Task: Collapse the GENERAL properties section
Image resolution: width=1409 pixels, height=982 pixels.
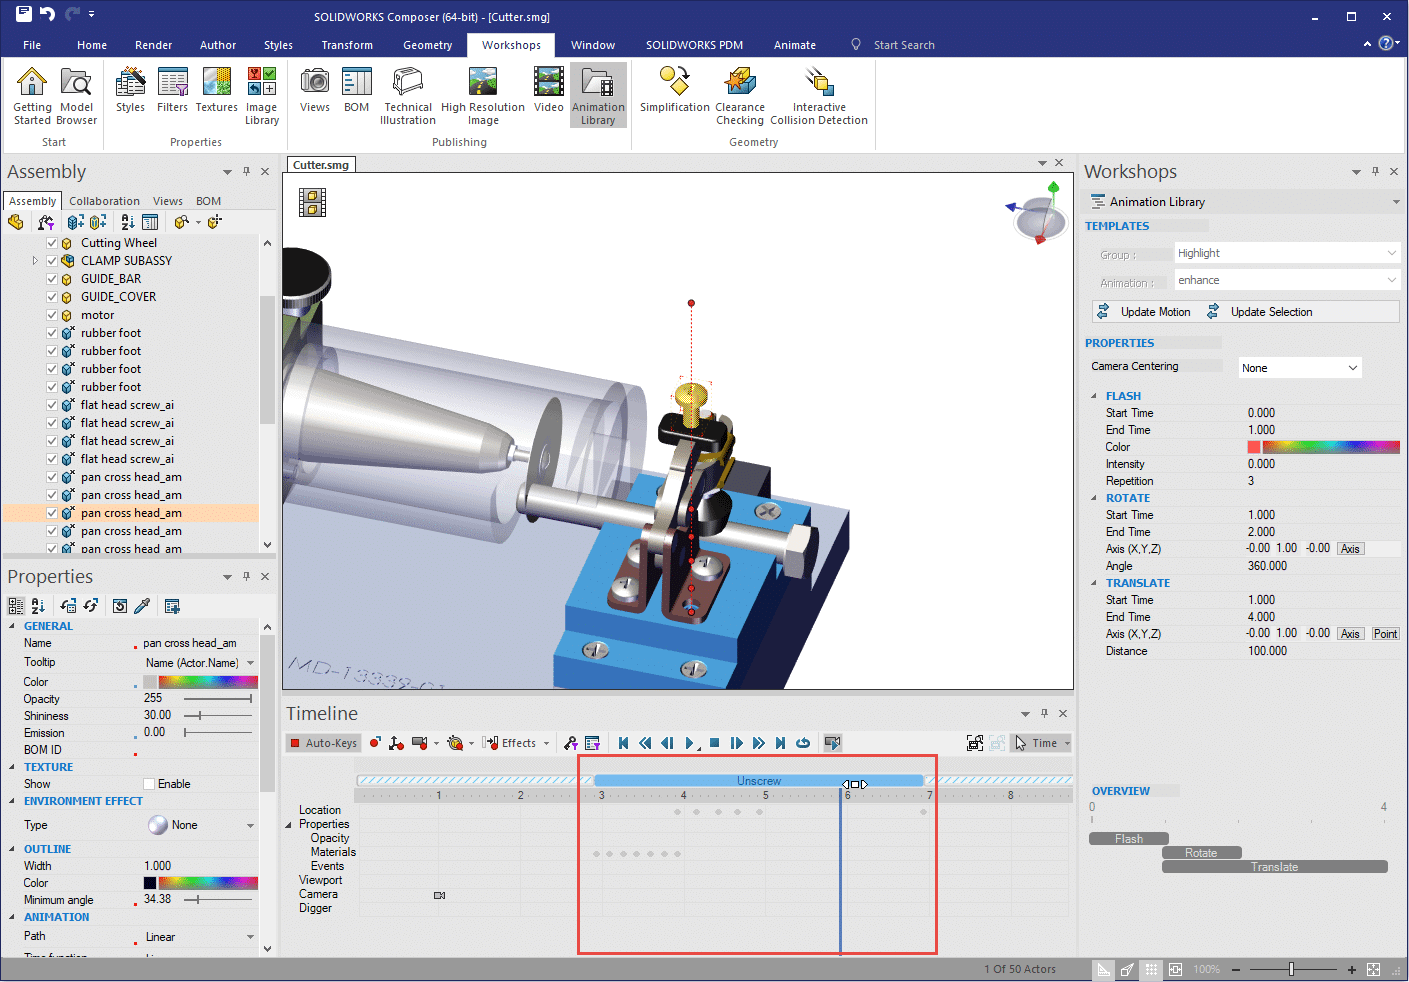Action: click(x=12, y=626)
